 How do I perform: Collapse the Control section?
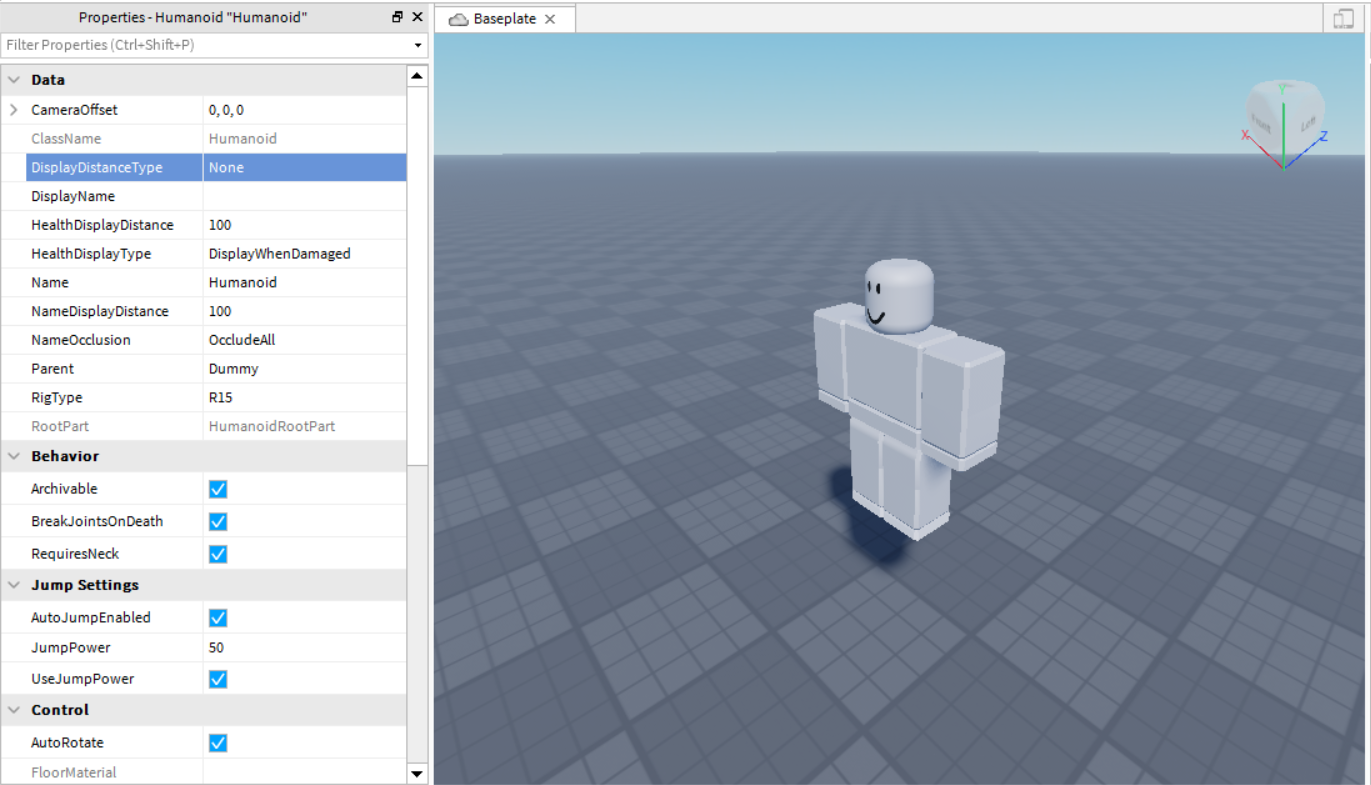tap(14, 710)
